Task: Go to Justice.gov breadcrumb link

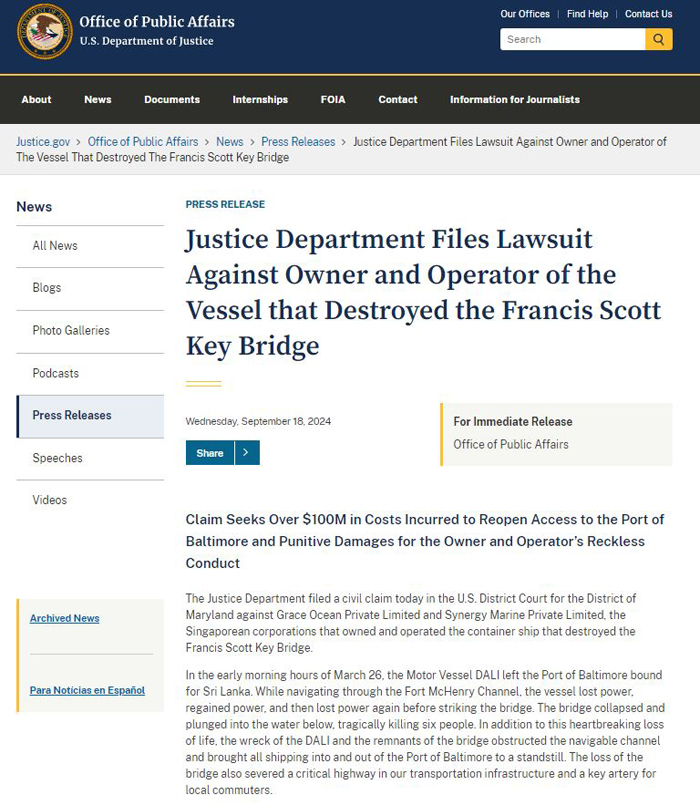Action: click(43, 142)
